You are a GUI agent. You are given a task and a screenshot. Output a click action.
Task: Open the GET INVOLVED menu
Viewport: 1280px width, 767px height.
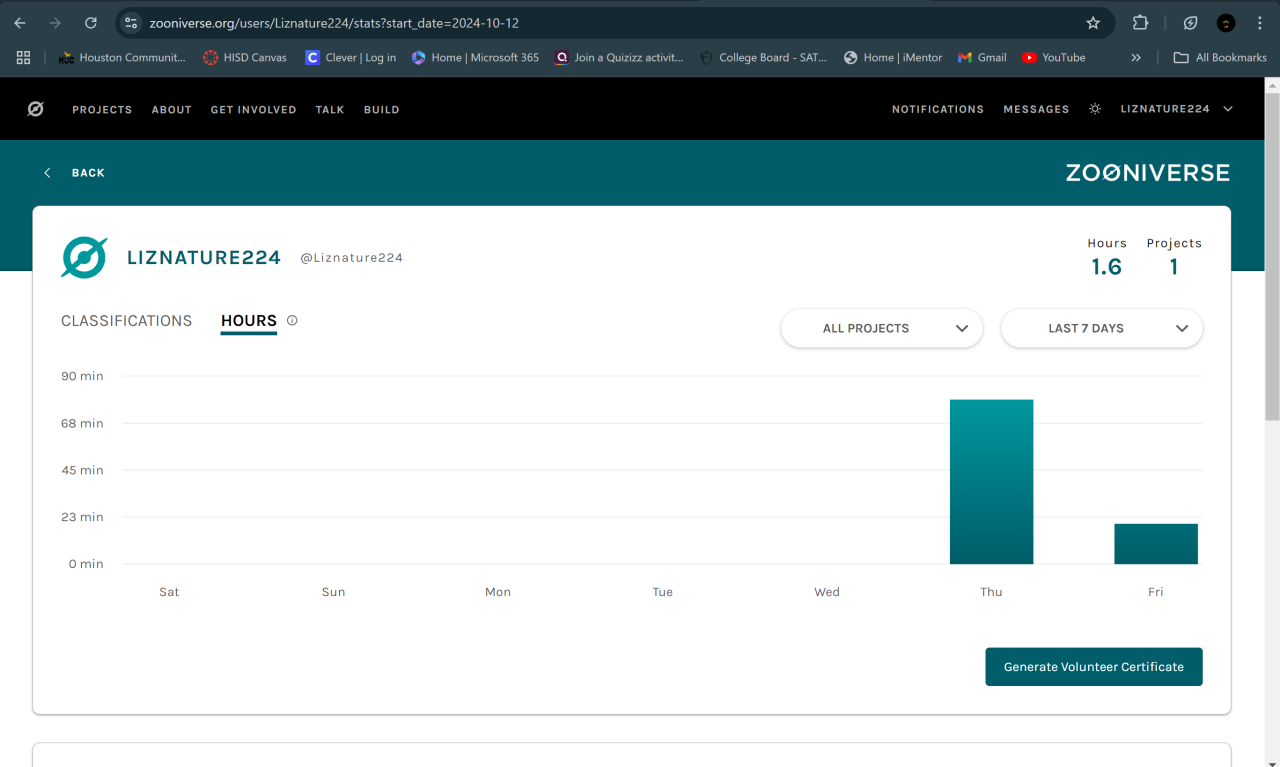253,110
